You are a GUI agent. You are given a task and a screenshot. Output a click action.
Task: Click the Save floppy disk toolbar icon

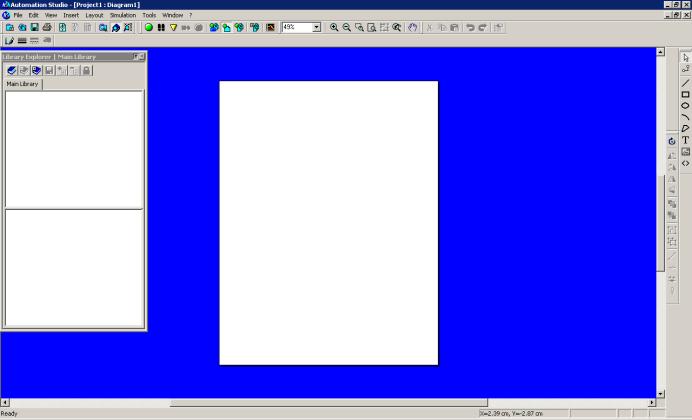tap(34, 27)
